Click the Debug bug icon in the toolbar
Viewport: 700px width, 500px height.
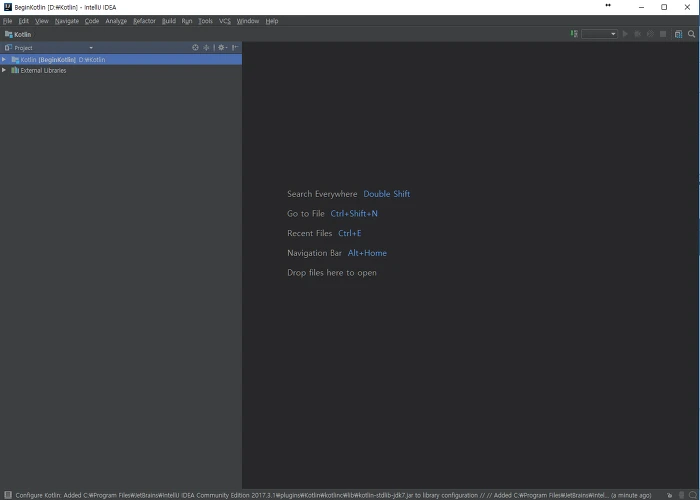[638, 34]
